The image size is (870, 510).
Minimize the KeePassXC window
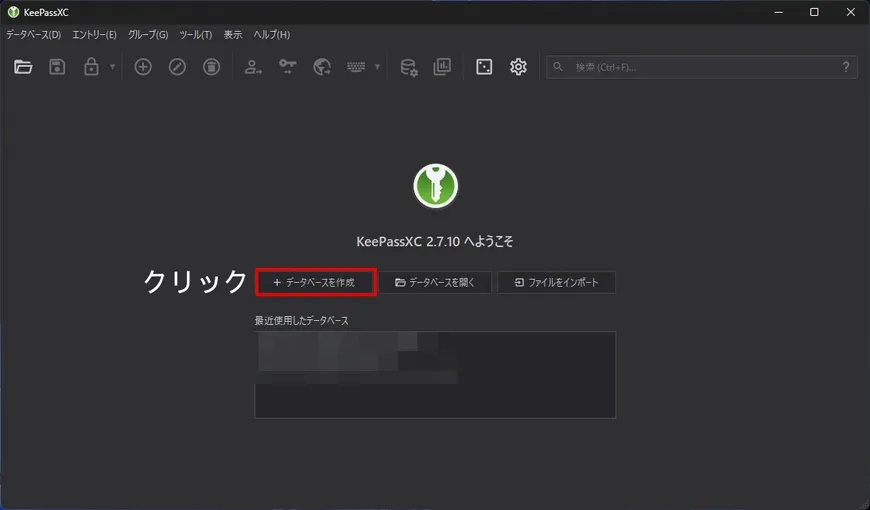778,12
